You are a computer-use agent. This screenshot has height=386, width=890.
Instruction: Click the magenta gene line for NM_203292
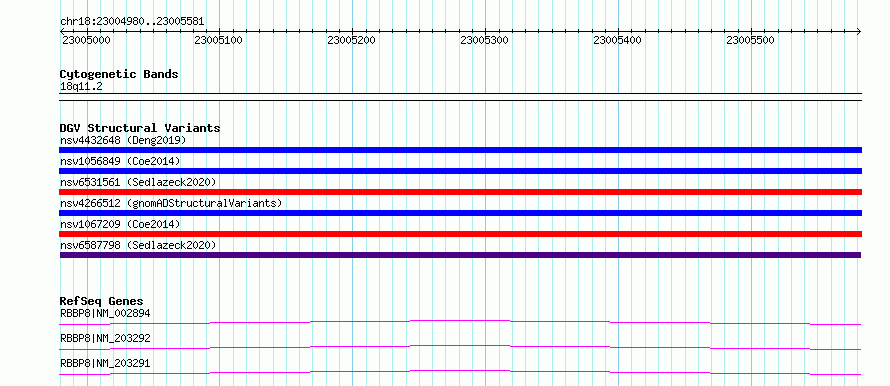click(x=460, y=347)
